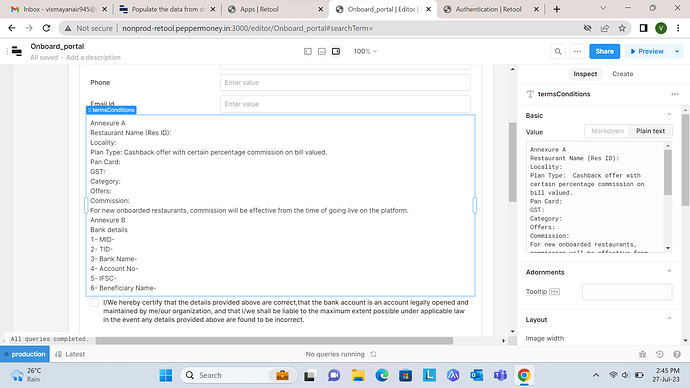This screenshot has width=690, height=388.
Task: Click the production environment button
Action: (25, 354)
